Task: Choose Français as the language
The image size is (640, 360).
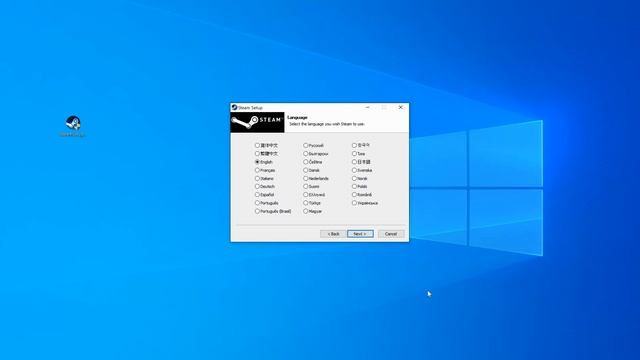Action: click(257, 170)
